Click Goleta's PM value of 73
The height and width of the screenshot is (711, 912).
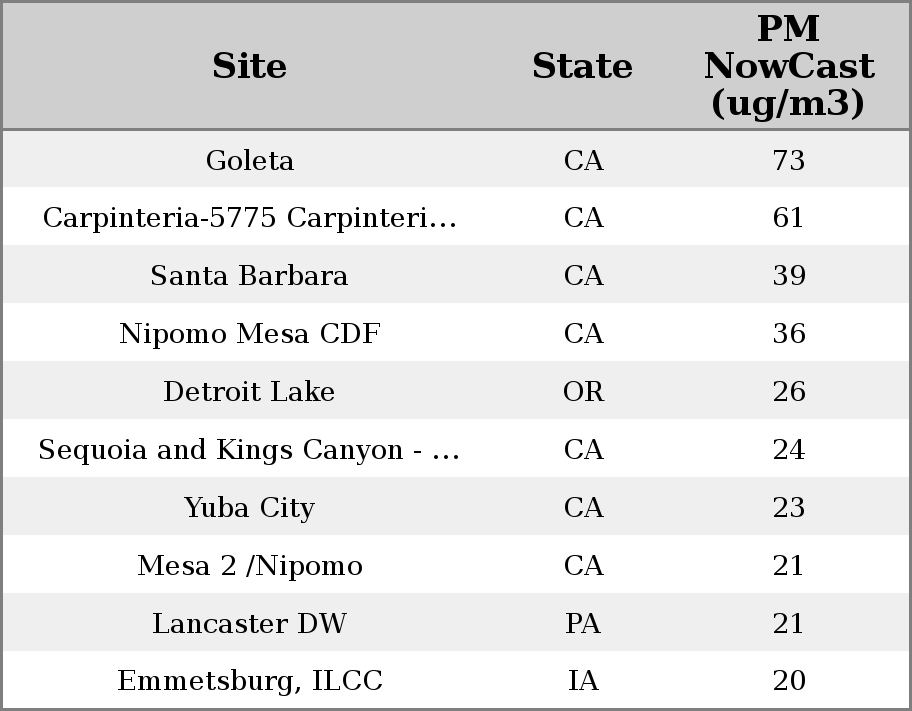[788, 161]
